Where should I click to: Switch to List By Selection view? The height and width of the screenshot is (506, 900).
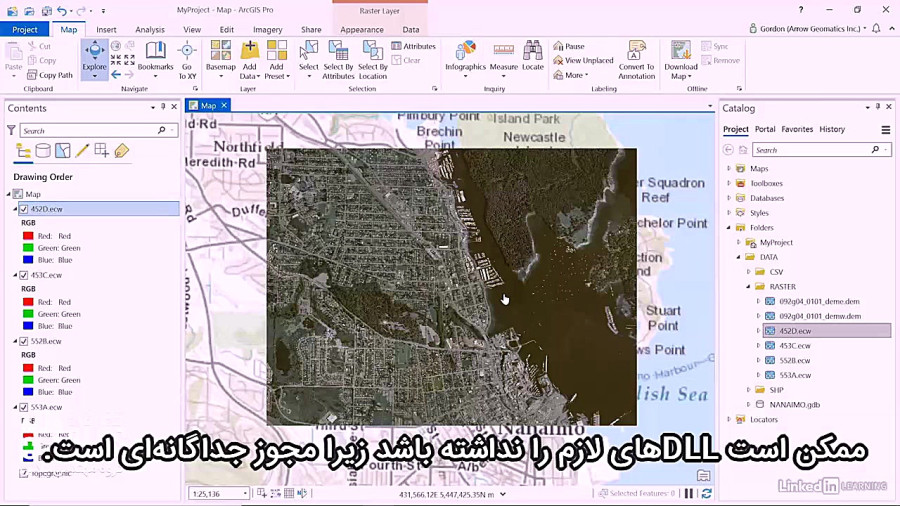coord(63,151)
